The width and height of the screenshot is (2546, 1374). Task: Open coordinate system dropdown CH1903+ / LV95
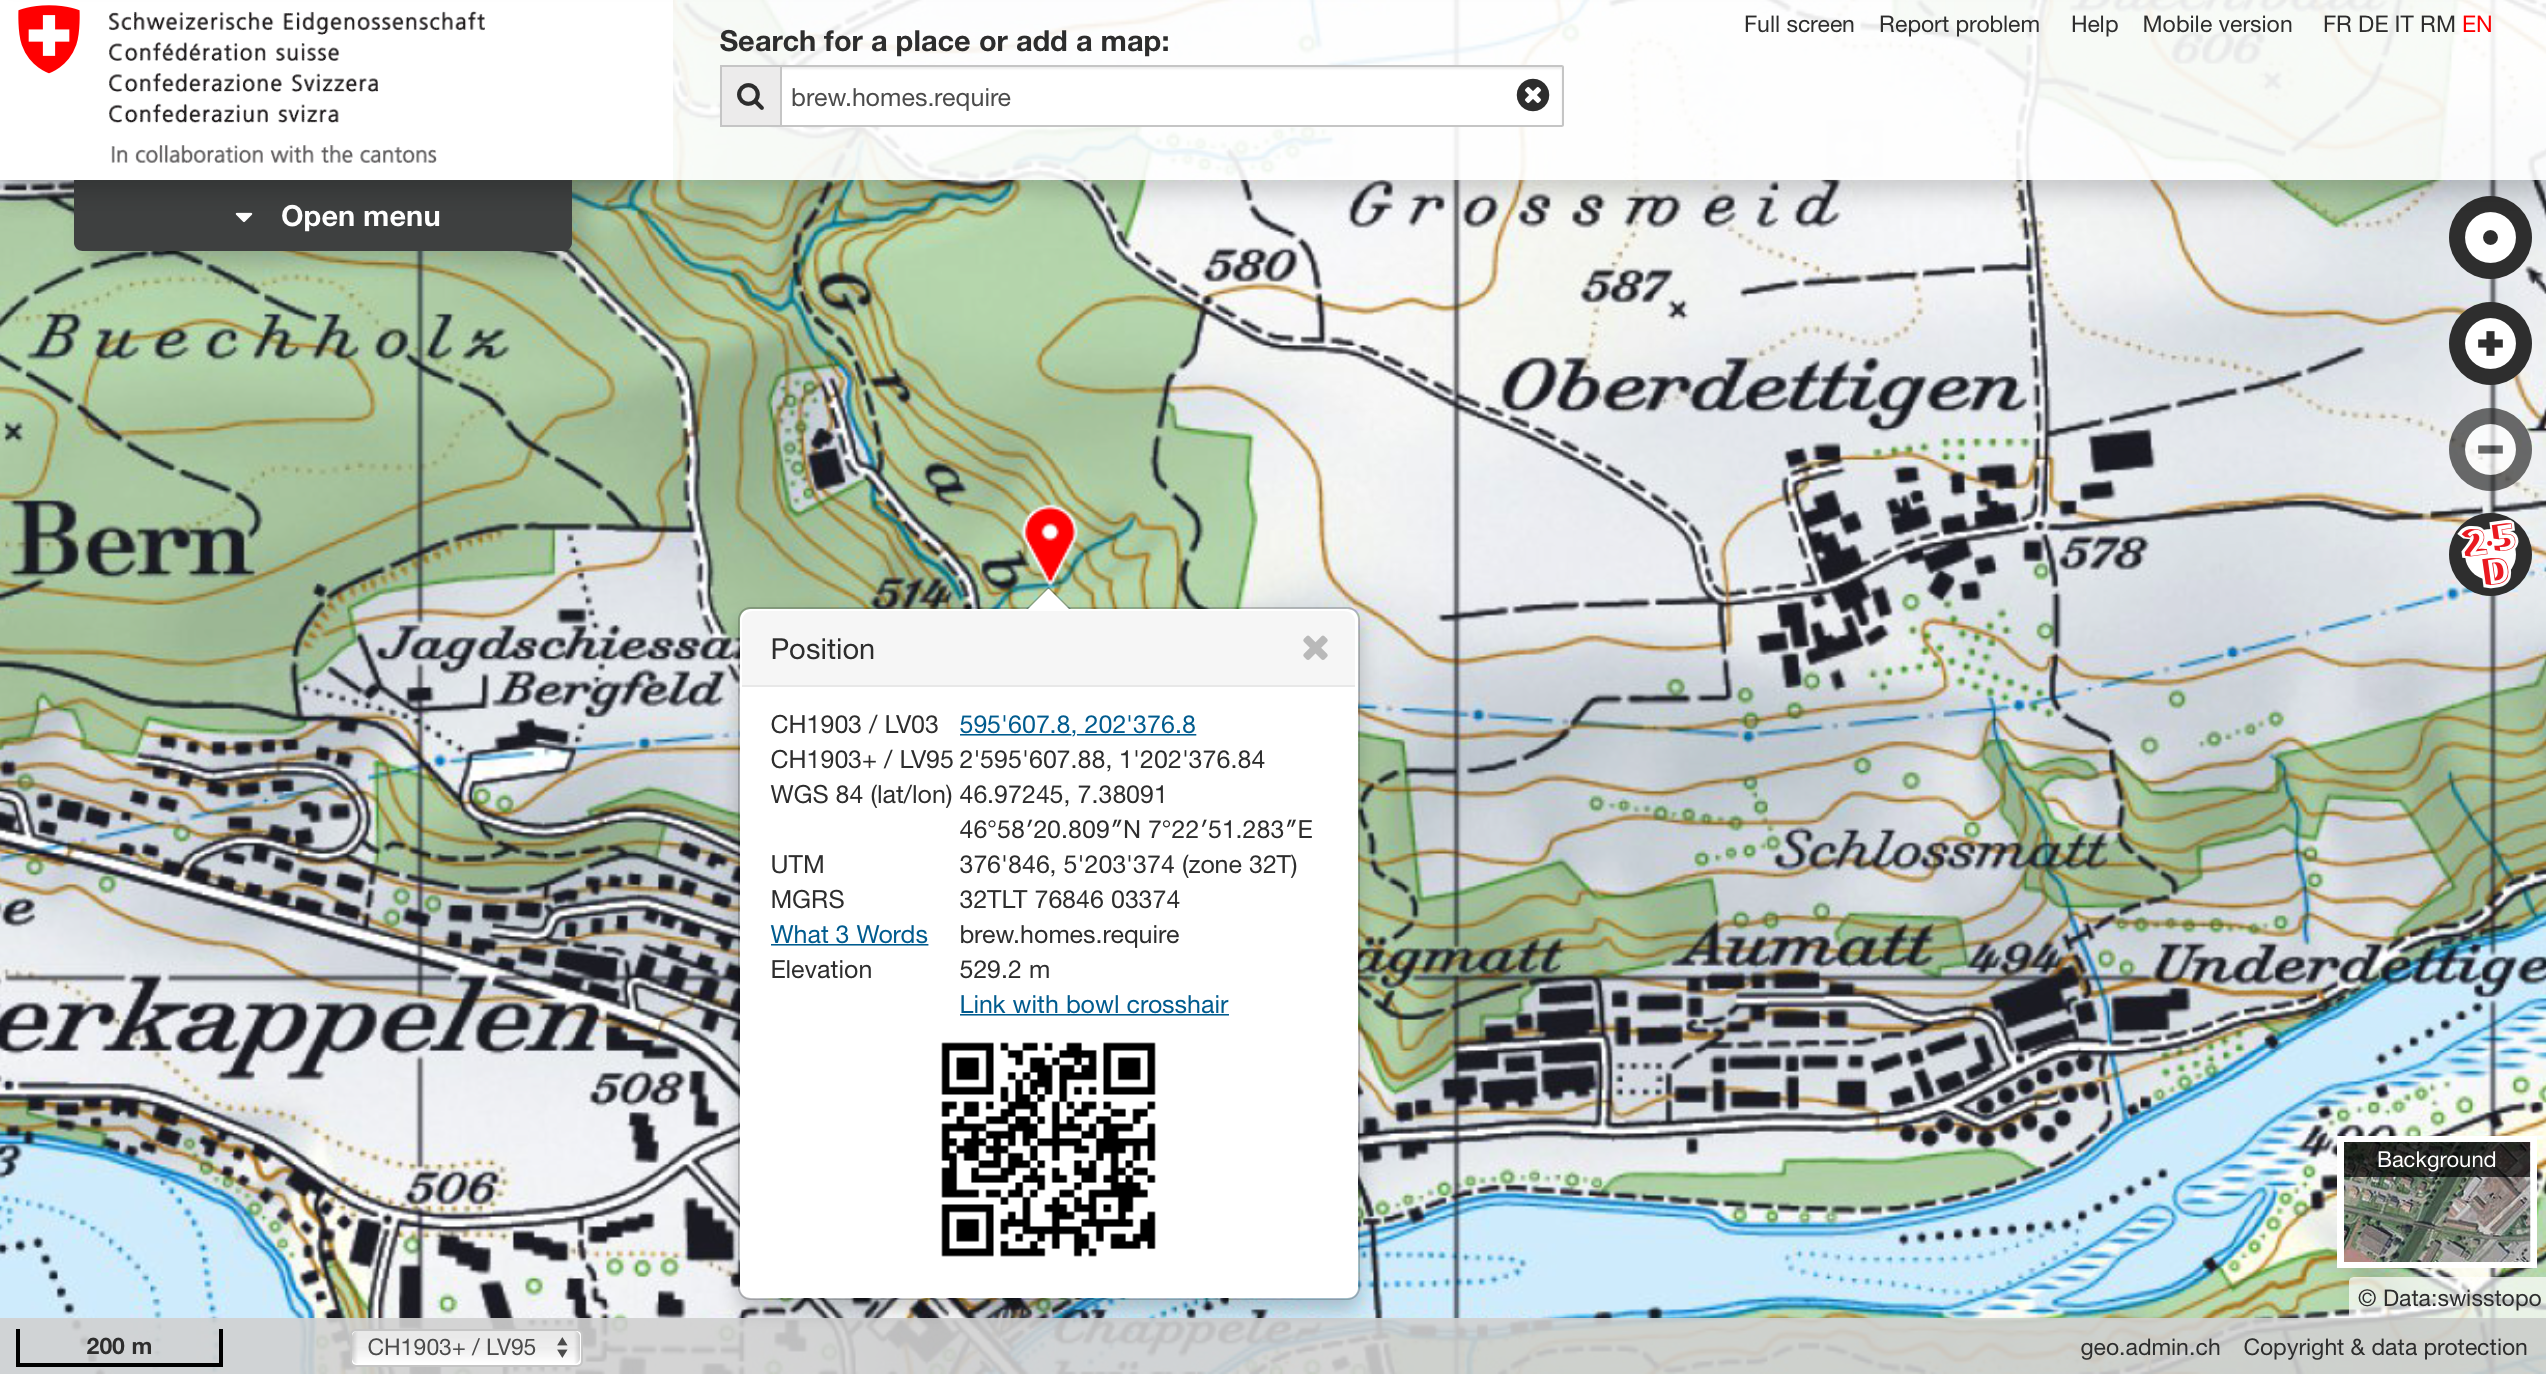point(466,1347)
